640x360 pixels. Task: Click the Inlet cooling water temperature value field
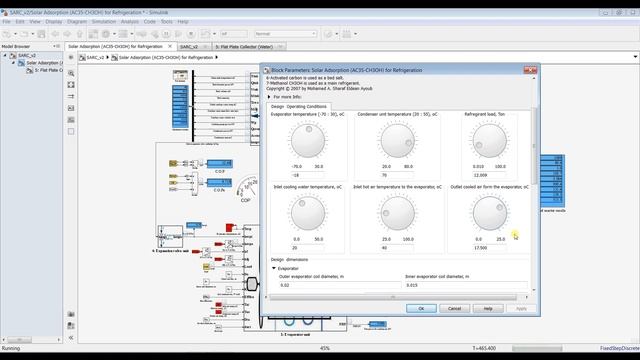308,248
